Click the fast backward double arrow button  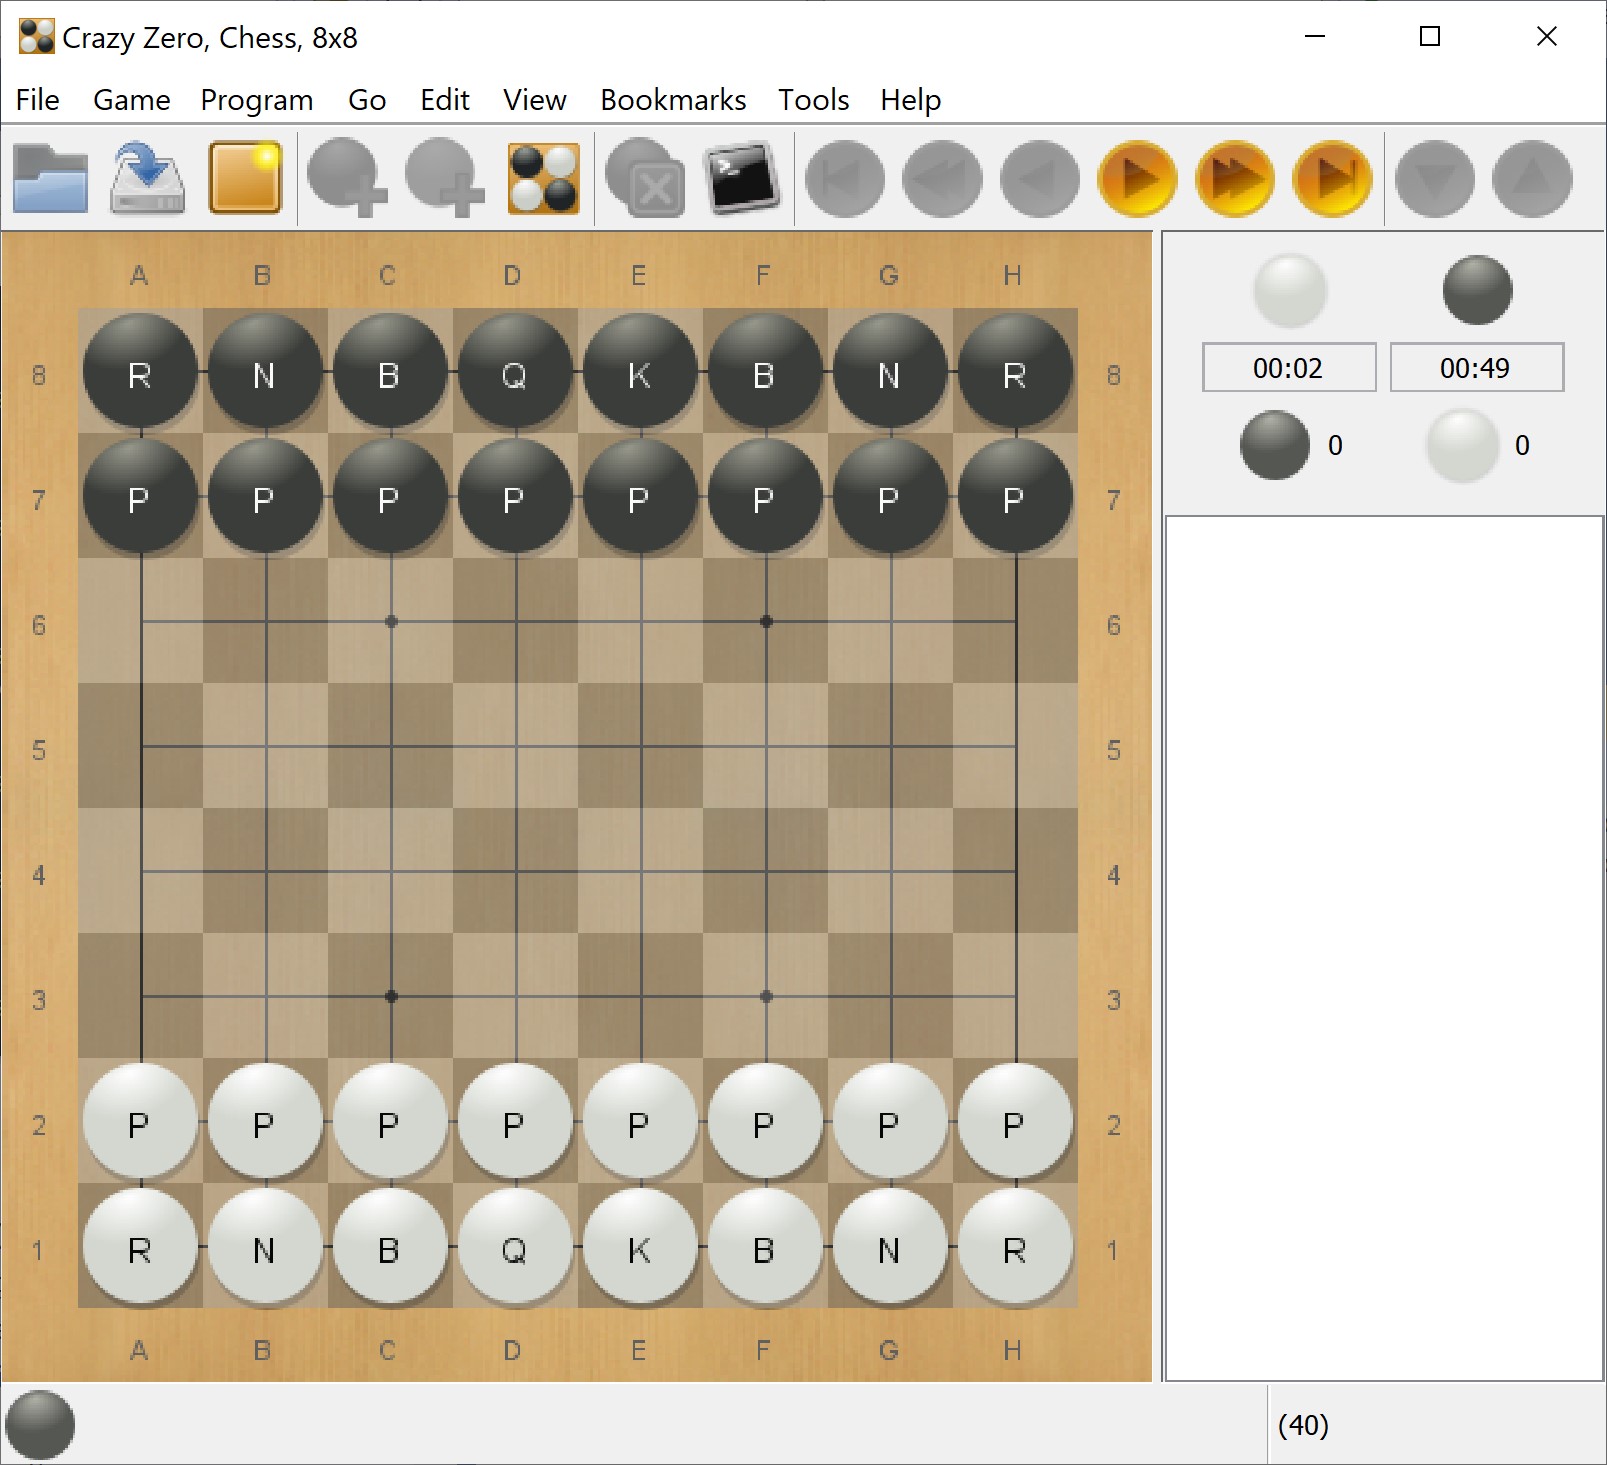click(942, 179)
